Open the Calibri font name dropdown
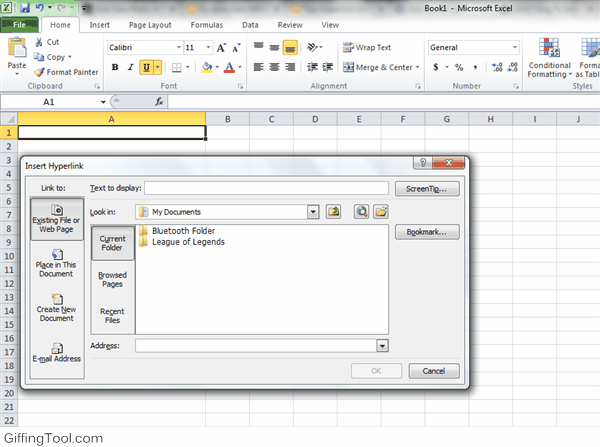Image resolution: width=600 pixels, height=447 pixels. click(x=178, y=47)
